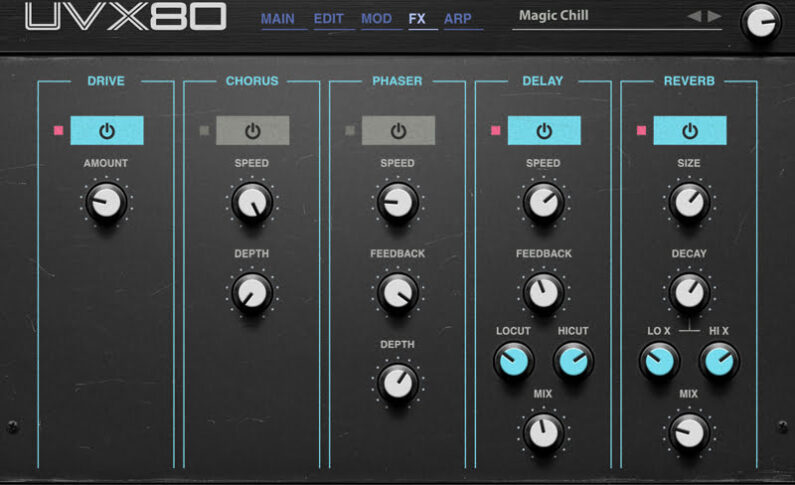Click the Phaser Speed knob

click(398, 203)
